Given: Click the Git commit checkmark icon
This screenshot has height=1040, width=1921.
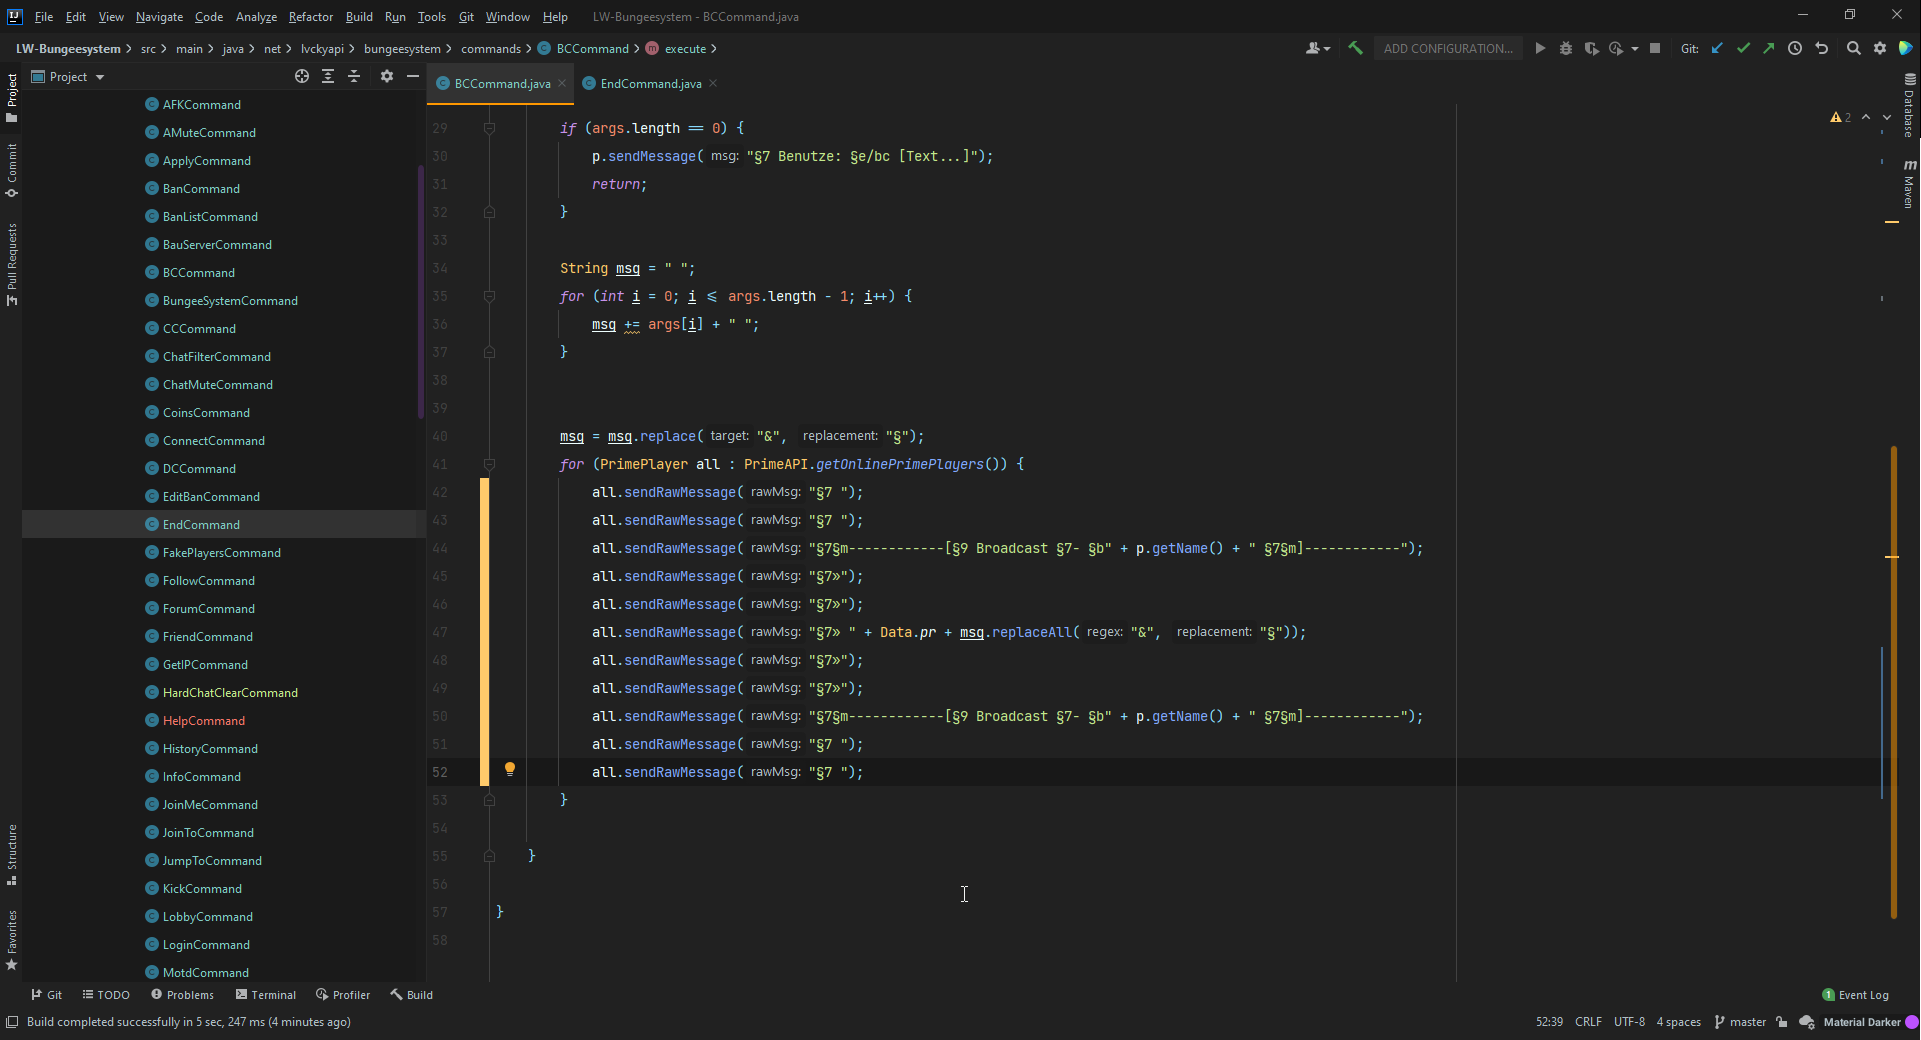Looking at the screenshot, I should click(1743, 48).
